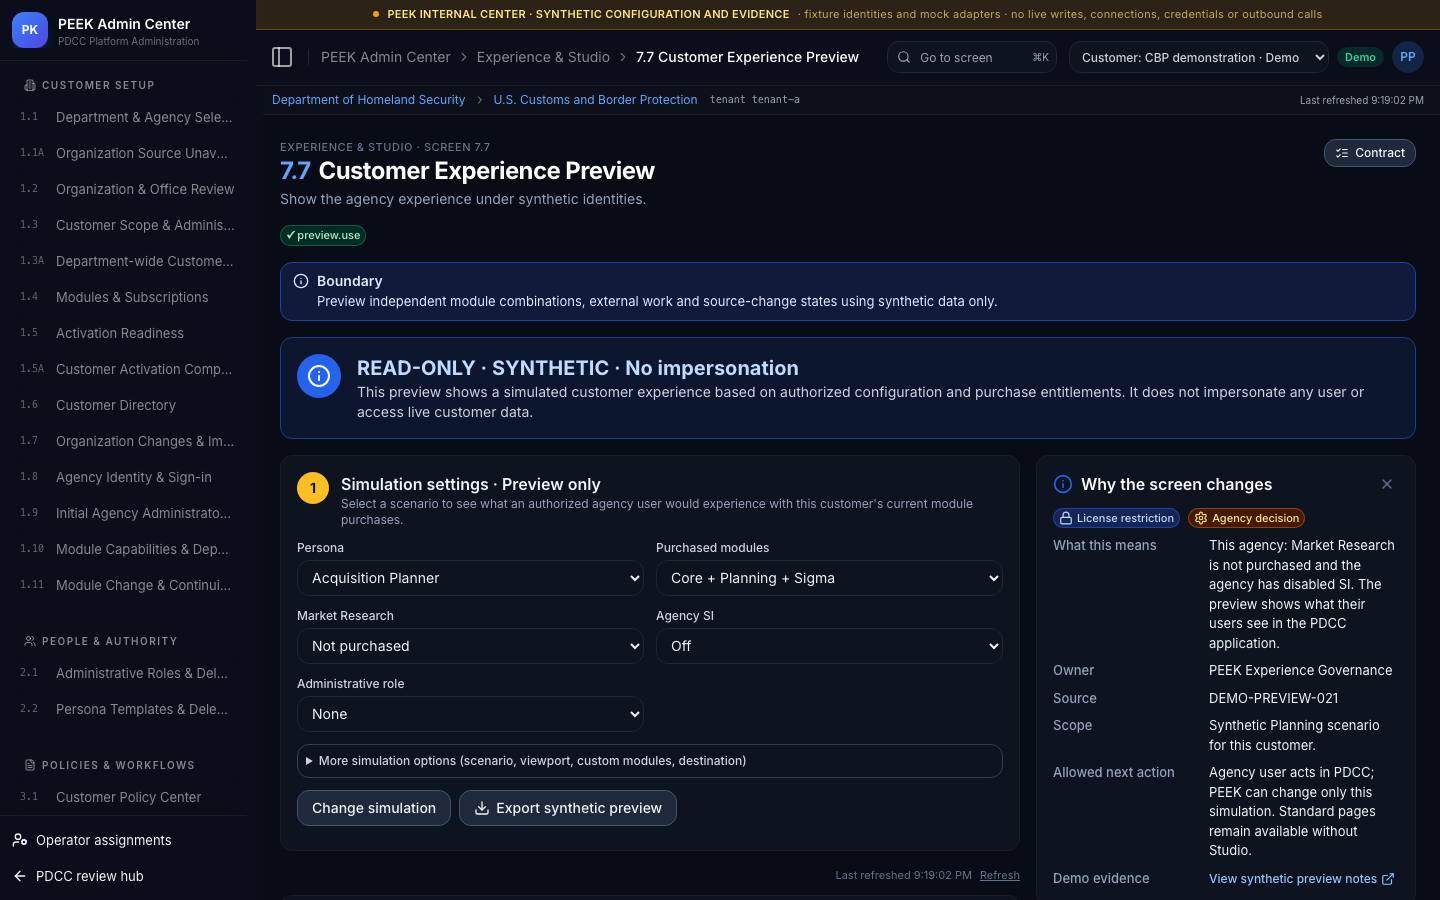The image size is (1440, 900).
Task: Click the PK logo avatar
Action: pos(30,30)
